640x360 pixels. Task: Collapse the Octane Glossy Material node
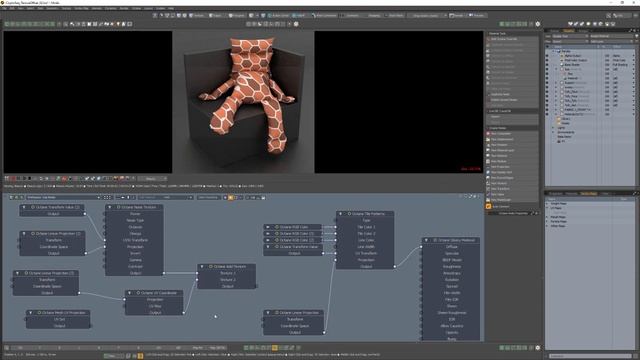click(426, 240)
